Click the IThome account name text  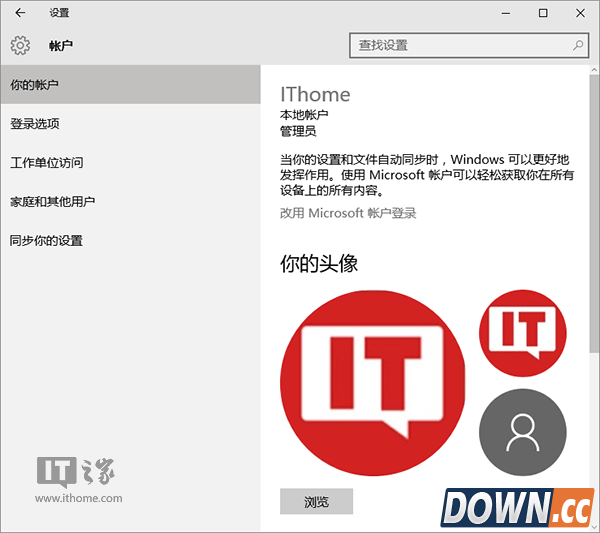pyautogui.click(x=315, y=95)
